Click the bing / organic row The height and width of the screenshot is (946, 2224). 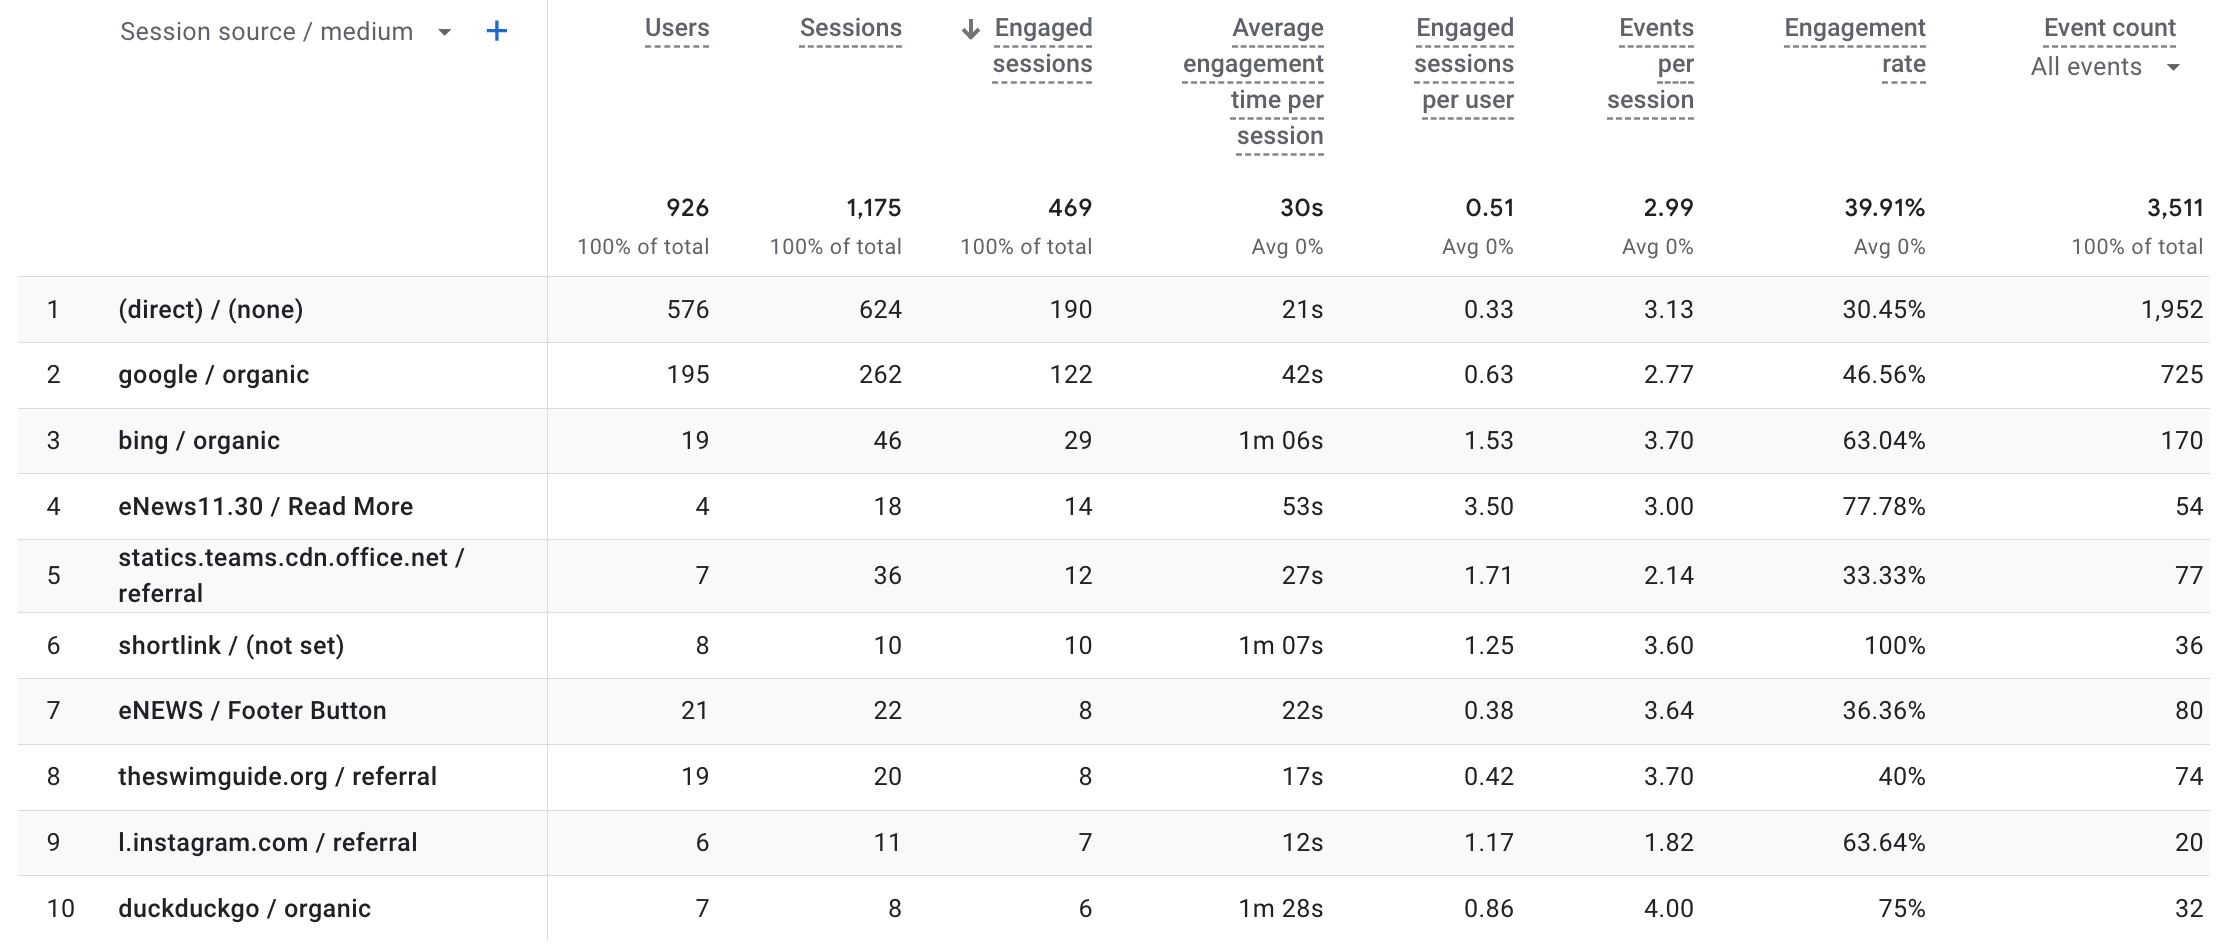point(198,441)
